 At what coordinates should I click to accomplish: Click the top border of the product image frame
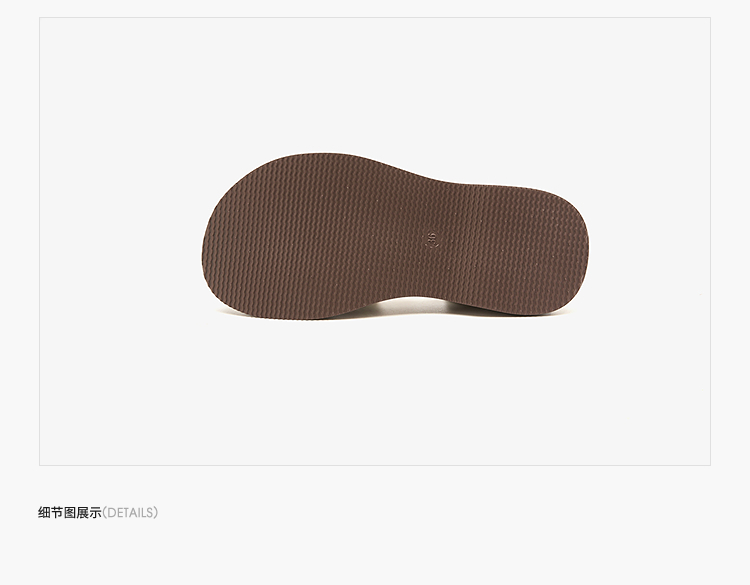coord(375,18)
